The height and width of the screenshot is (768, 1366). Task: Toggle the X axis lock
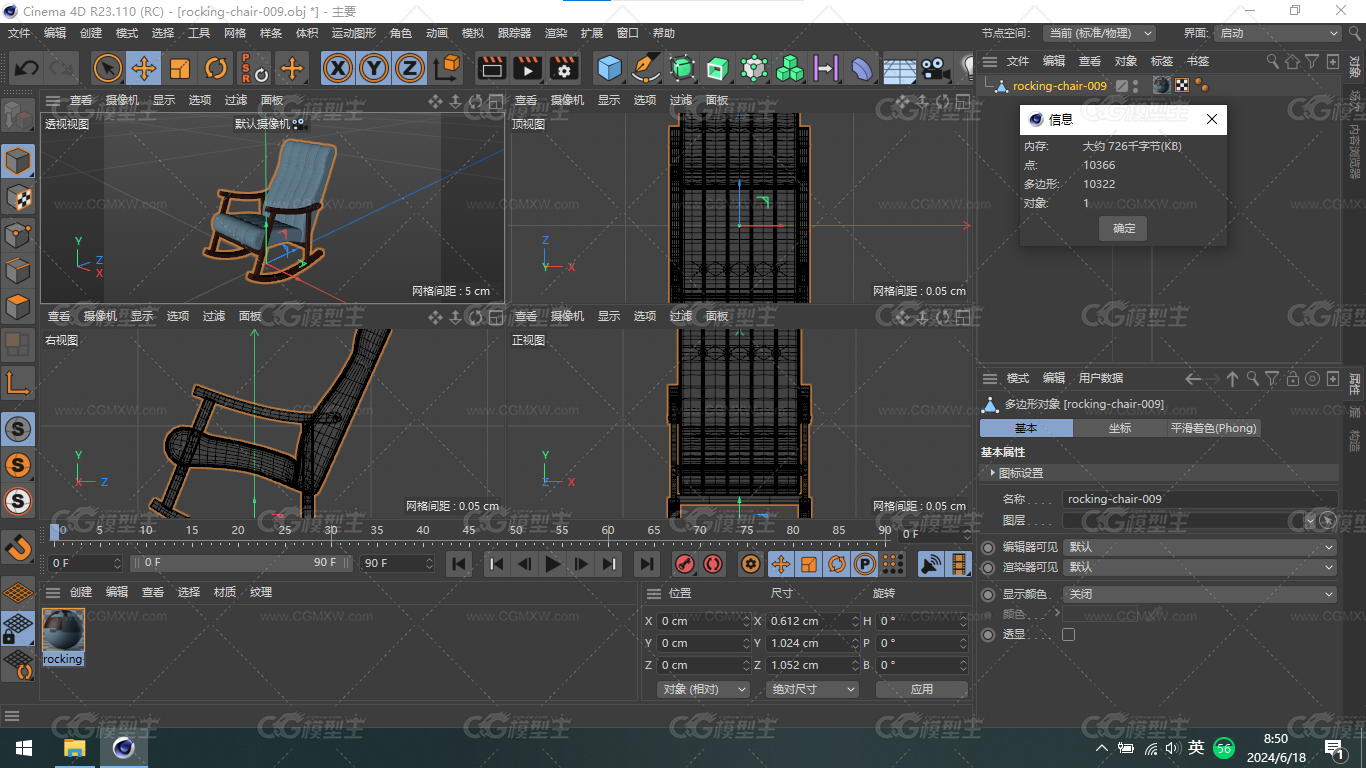(339, 68)
